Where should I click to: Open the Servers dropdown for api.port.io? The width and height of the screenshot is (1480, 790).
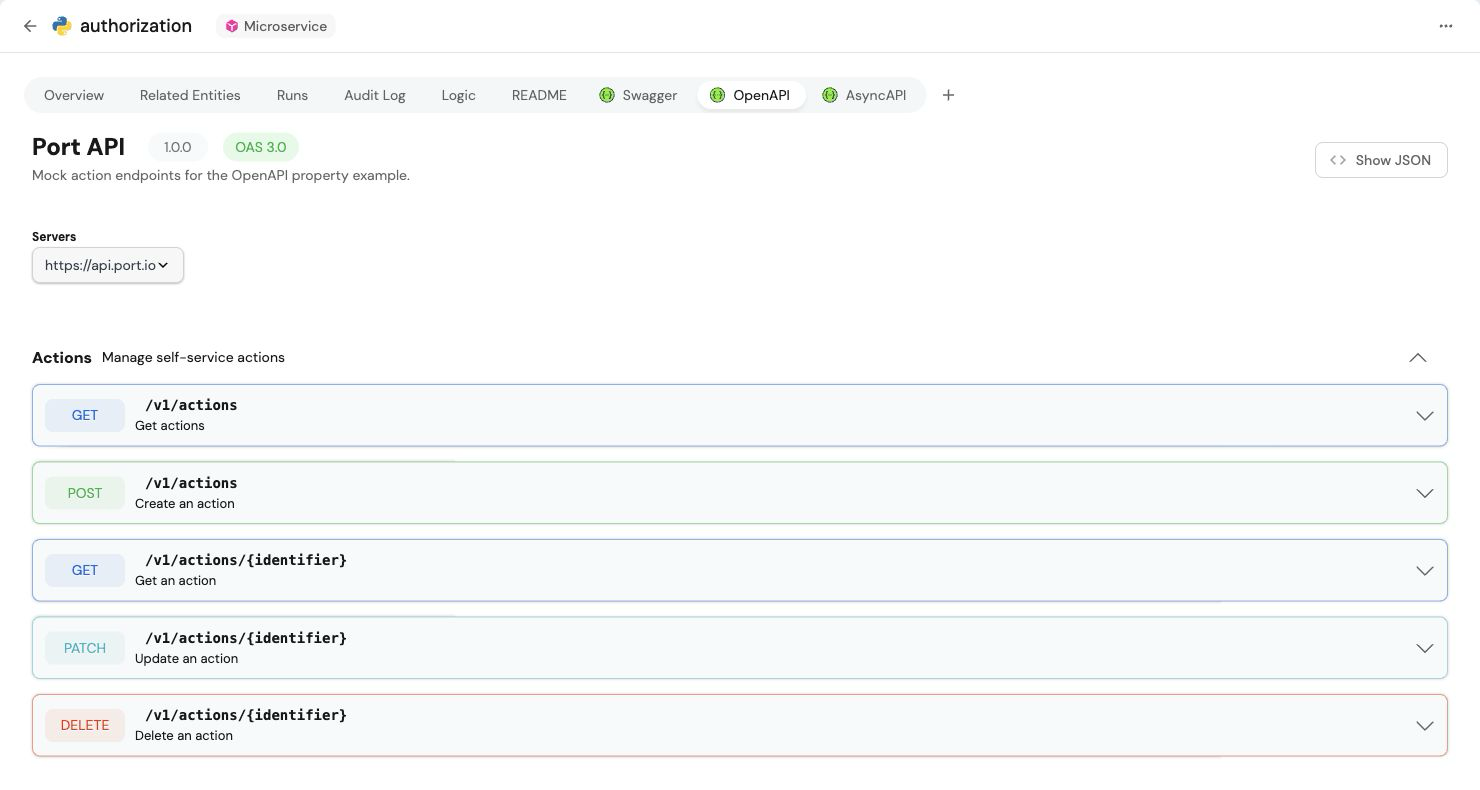point(108,265)
